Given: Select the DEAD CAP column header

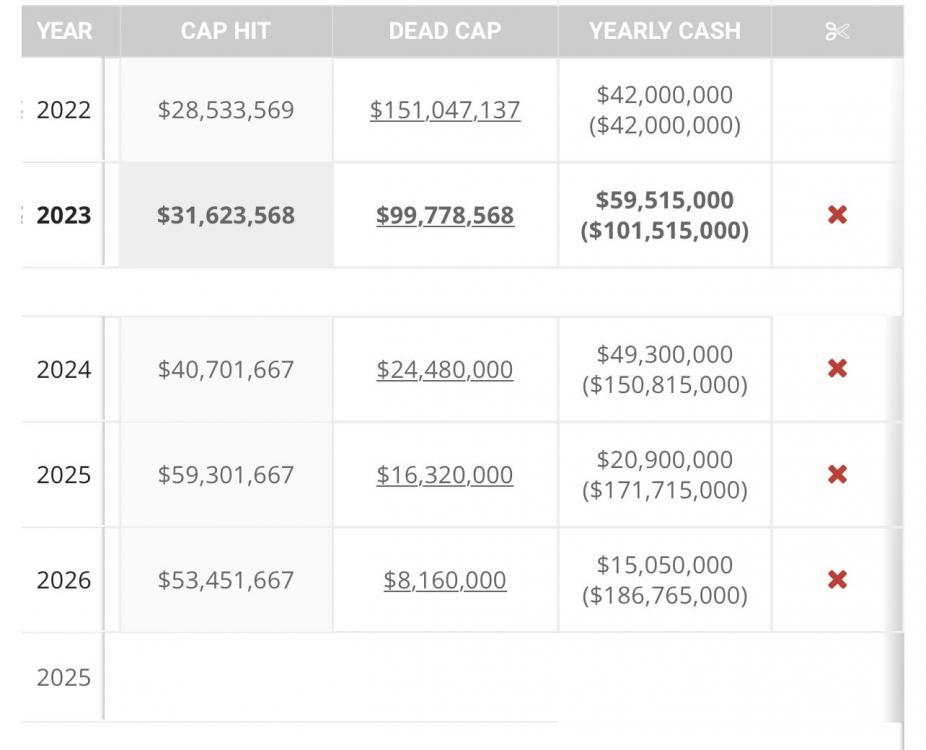Looking at the screenshot, I should click(445, 31).
